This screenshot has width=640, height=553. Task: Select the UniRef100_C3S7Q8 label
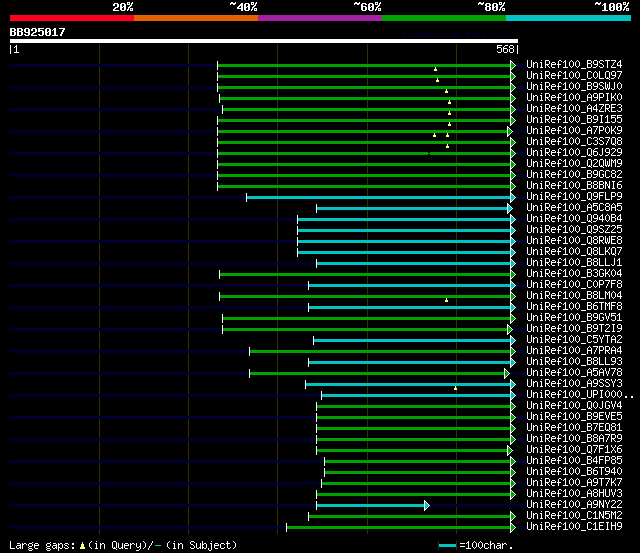pos(574,142)
